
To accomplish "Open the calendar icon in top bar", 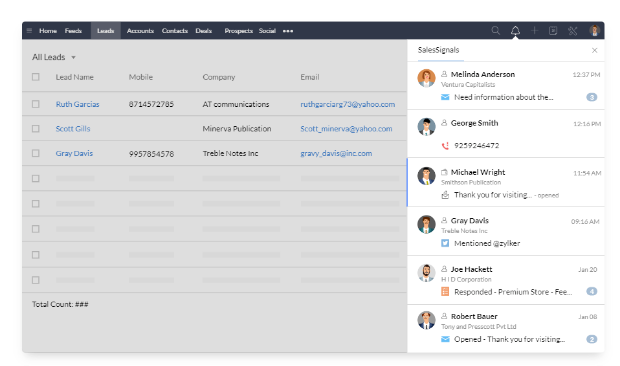I will [553, 30].
